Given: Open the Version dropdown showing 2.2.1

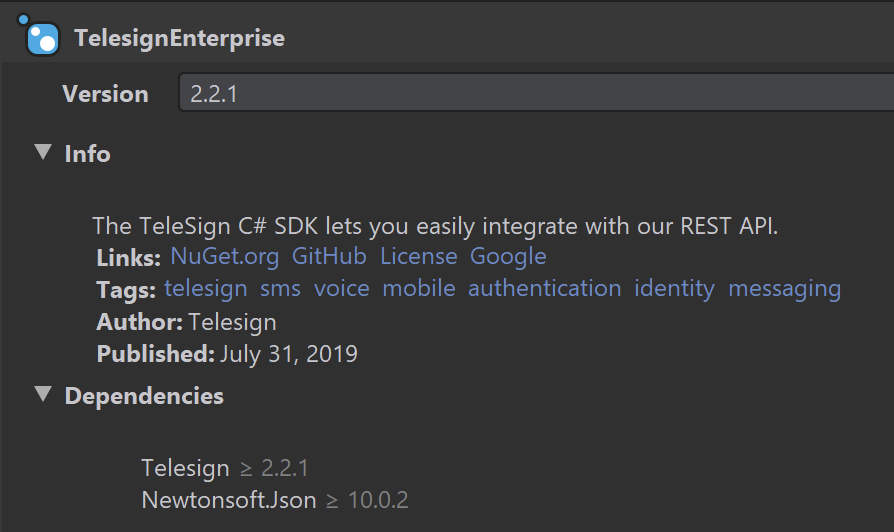Looking at the screenshot, I should click(x=537, y=92).
